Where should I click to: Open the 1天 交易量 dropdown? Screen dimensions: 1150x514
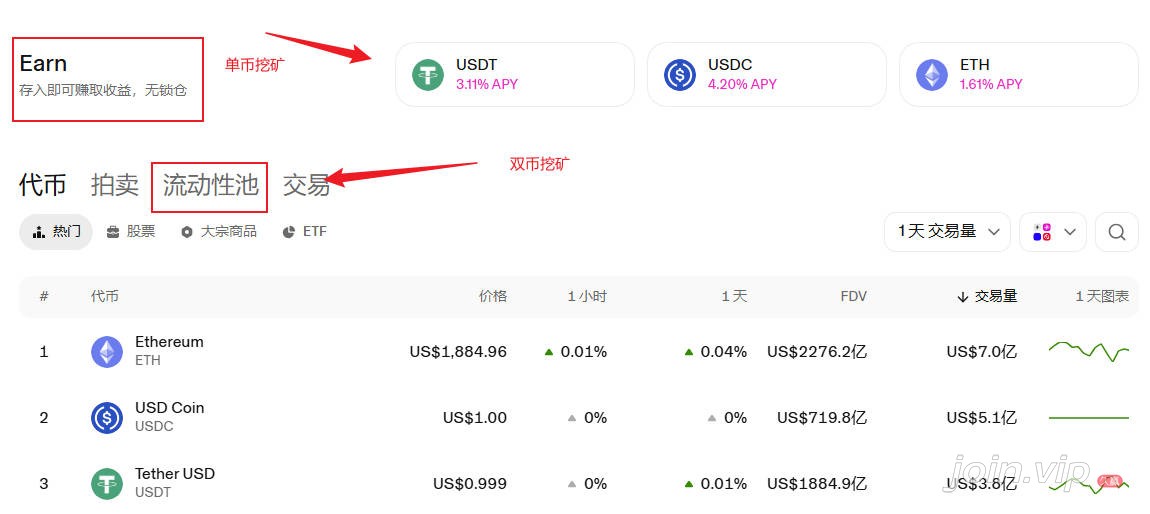947,232
